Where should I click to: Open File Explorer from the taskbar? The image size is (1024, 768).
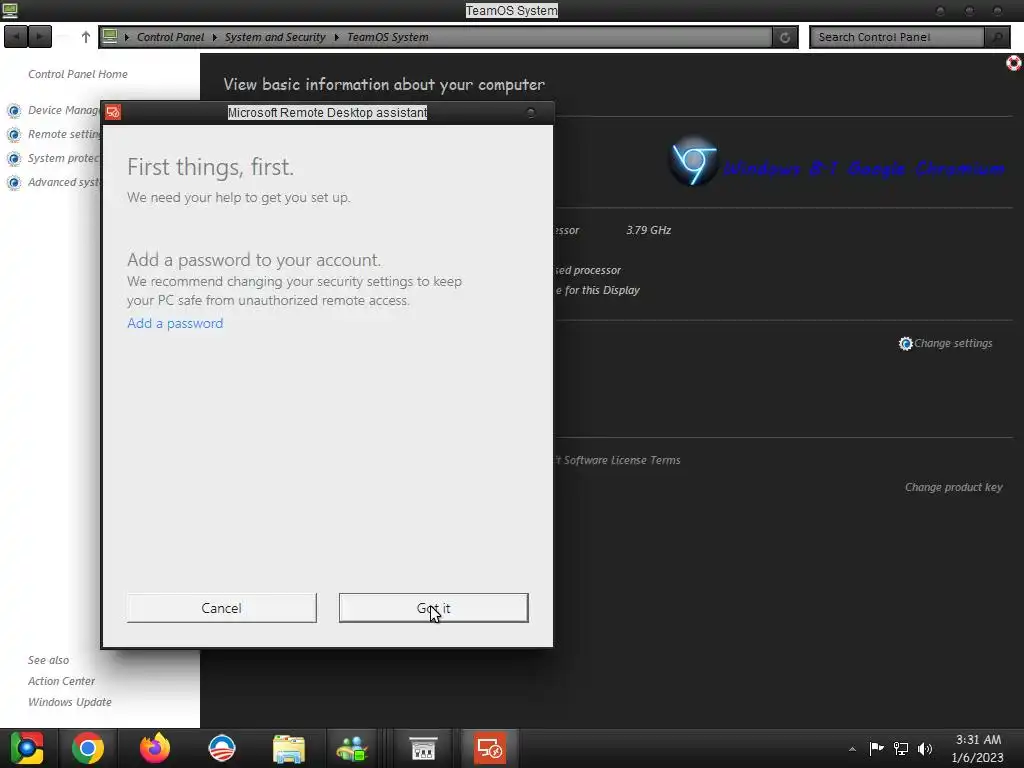[x=289, y=749]
